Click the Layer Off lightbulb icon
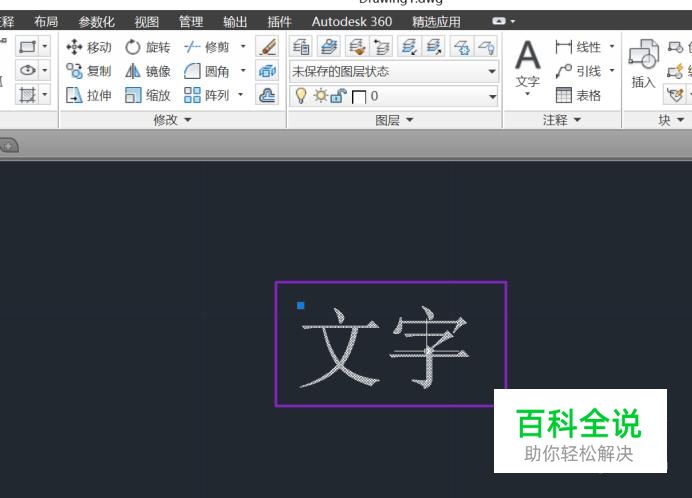 tap(486, 47)
